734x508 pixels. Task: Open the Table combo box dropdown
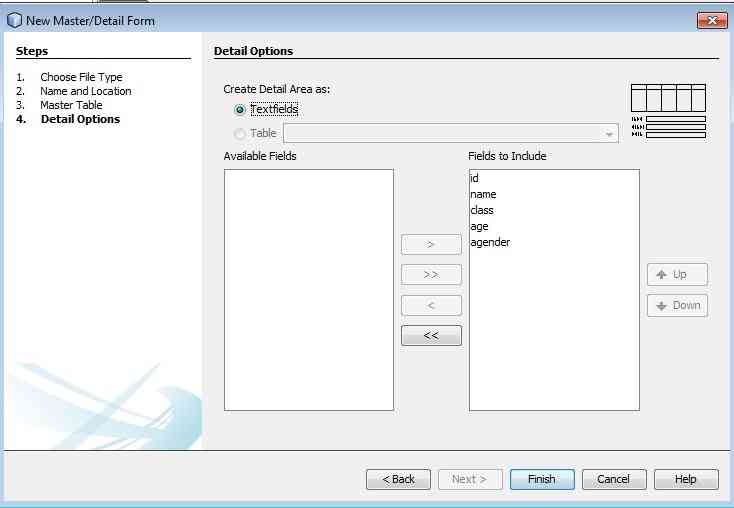click(x=609, y=134)
